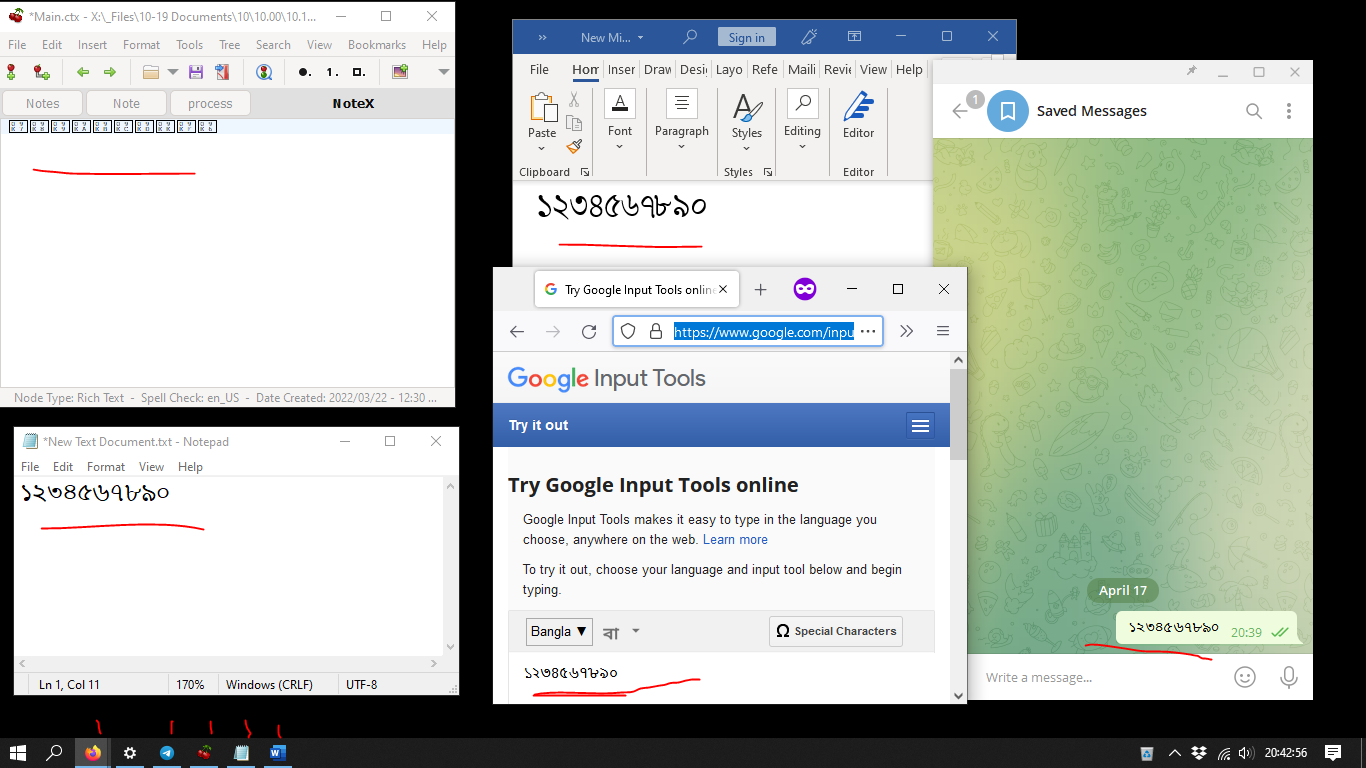The height and width of the screenshot is (768, 1366).
Task: Activate the Format Painter in Word
Action: coord(575,146)
